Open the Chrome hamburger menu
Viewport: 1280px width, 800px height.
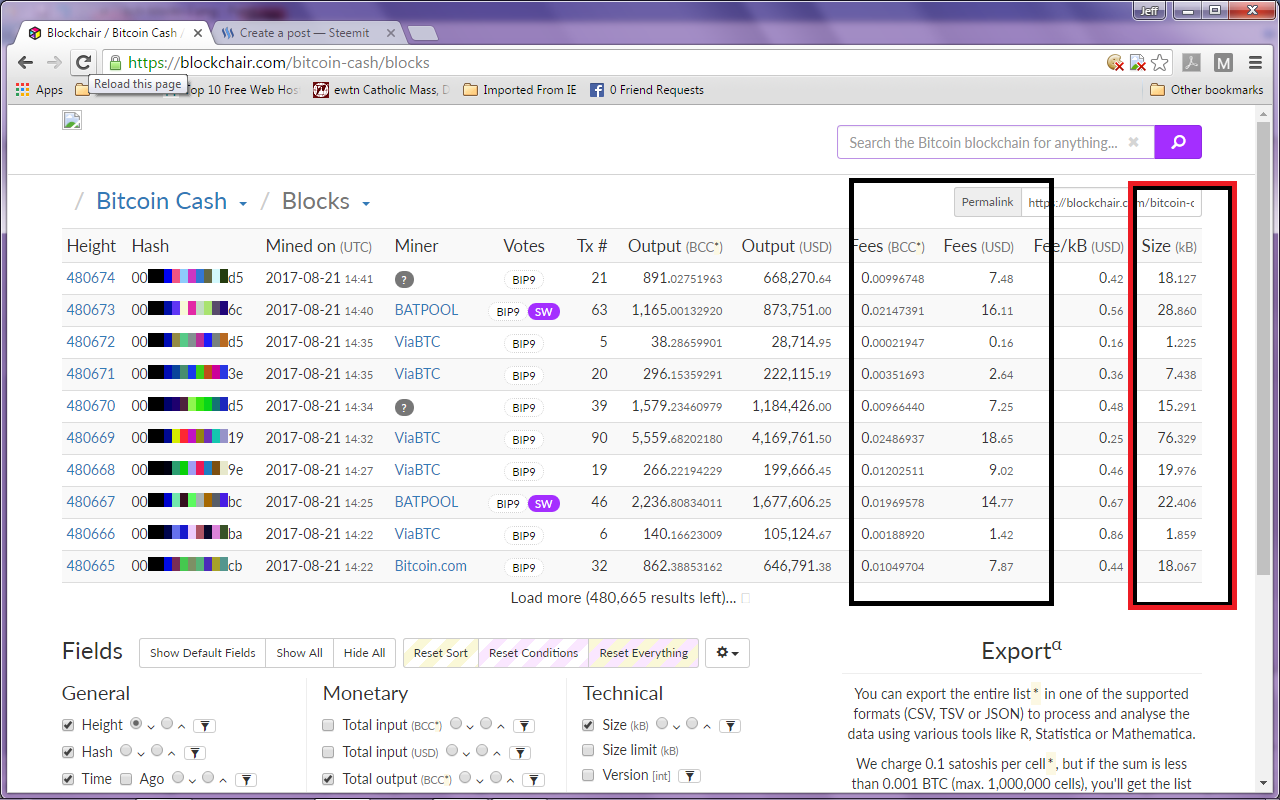(x=1256, y=63)
